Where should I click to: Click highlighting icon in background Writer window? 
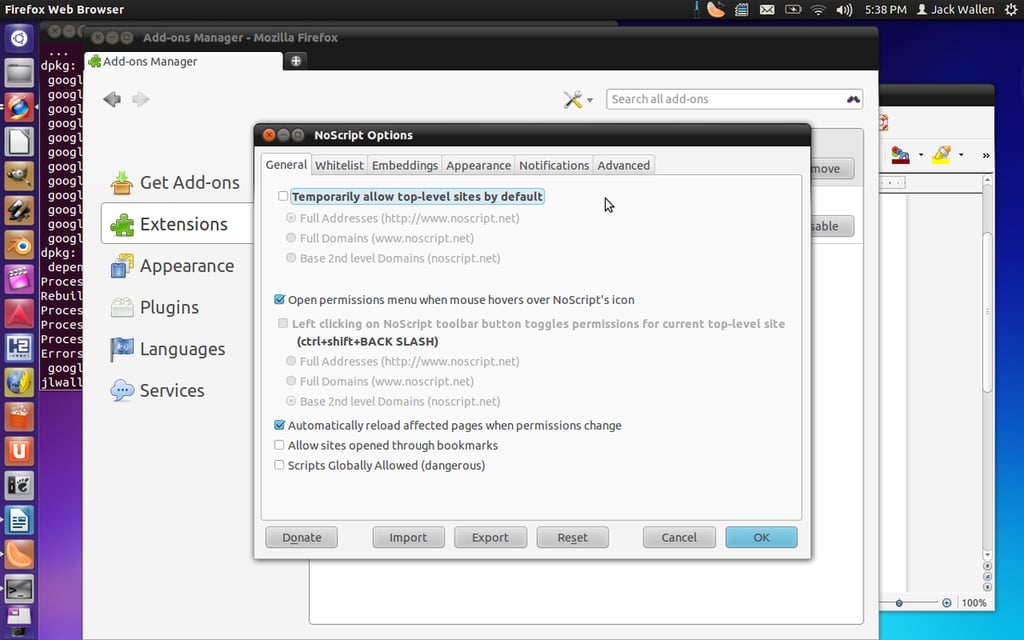941,155
